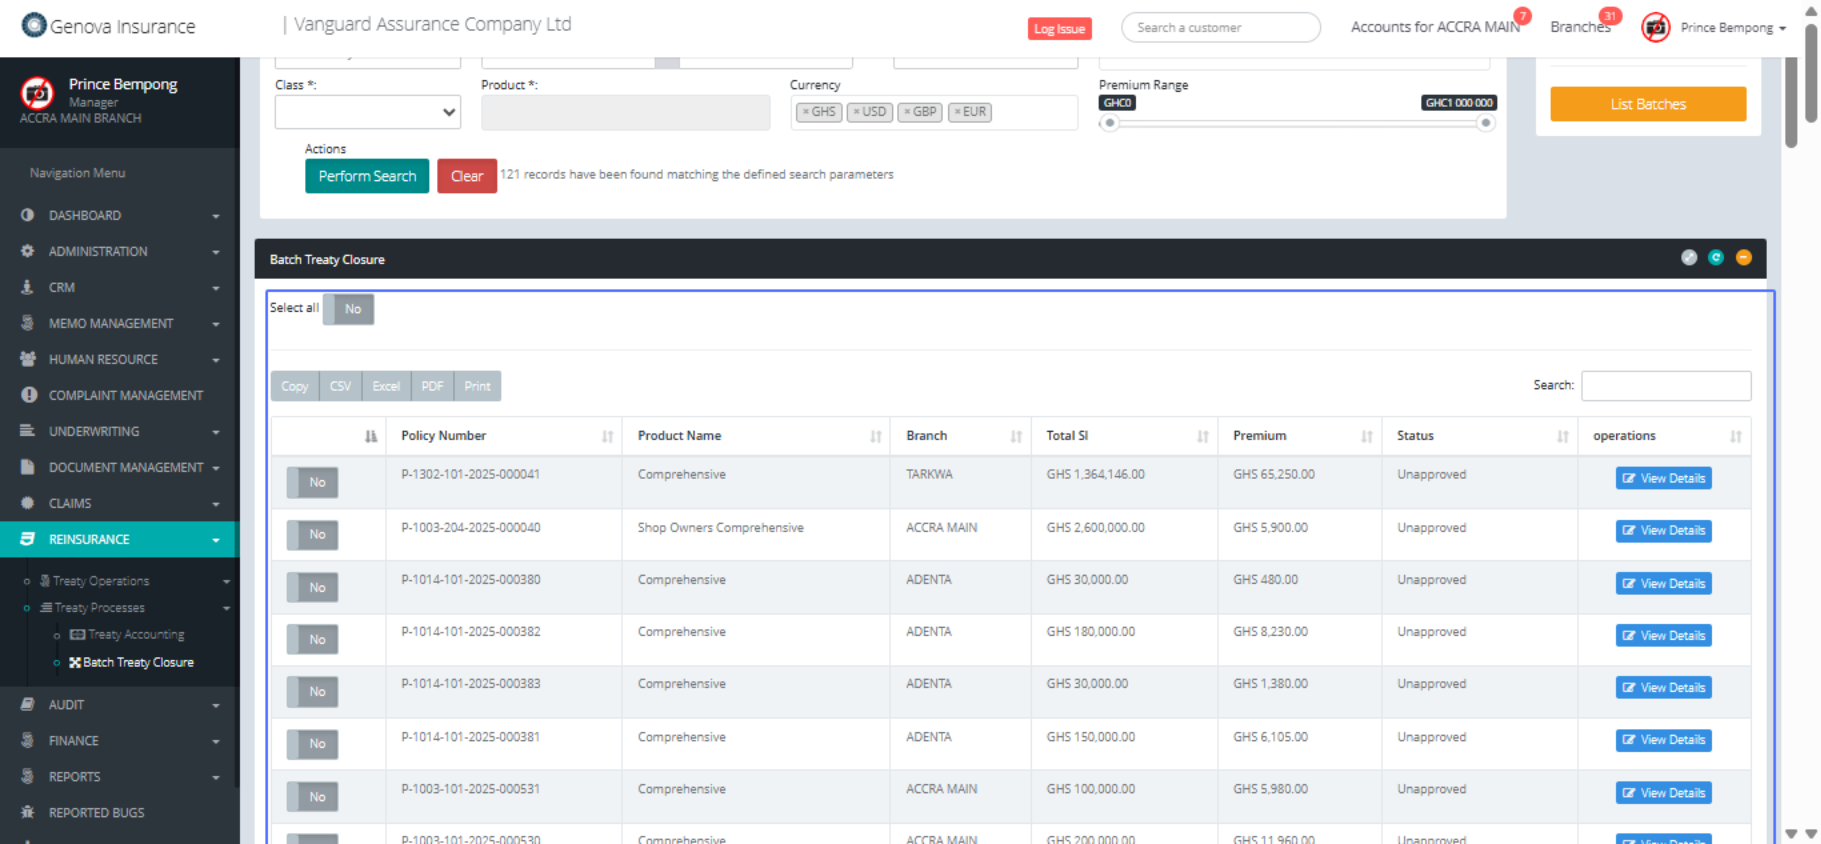Click the refresh icon in Batch Treaty Closure header
This screenshot has width=1821, height=844.
tap(1716, 258)
